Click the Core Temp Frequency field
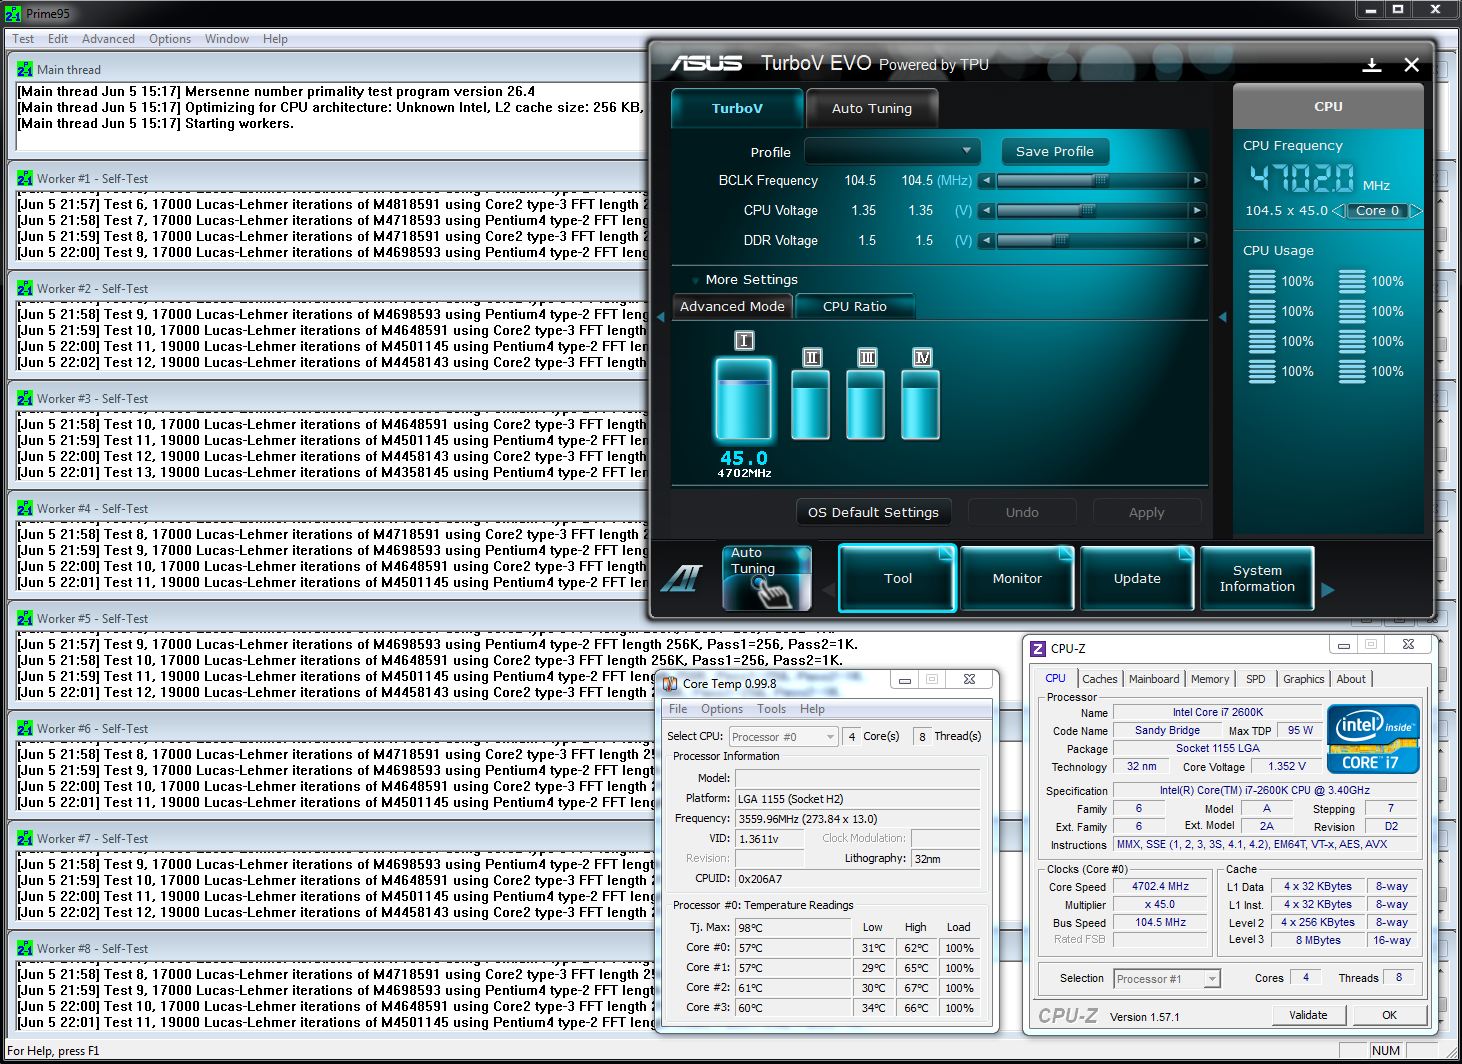This screenshot has width=1462, height=1064. pos(857,819)
